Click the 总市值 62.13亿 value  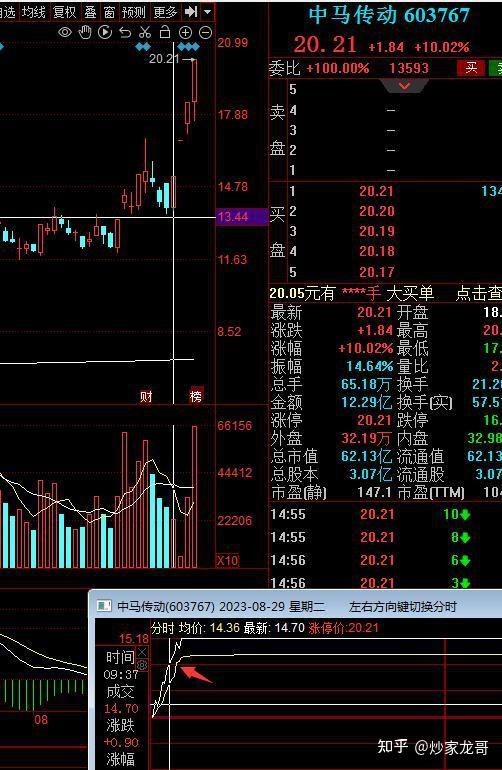[x=366, y=457]
